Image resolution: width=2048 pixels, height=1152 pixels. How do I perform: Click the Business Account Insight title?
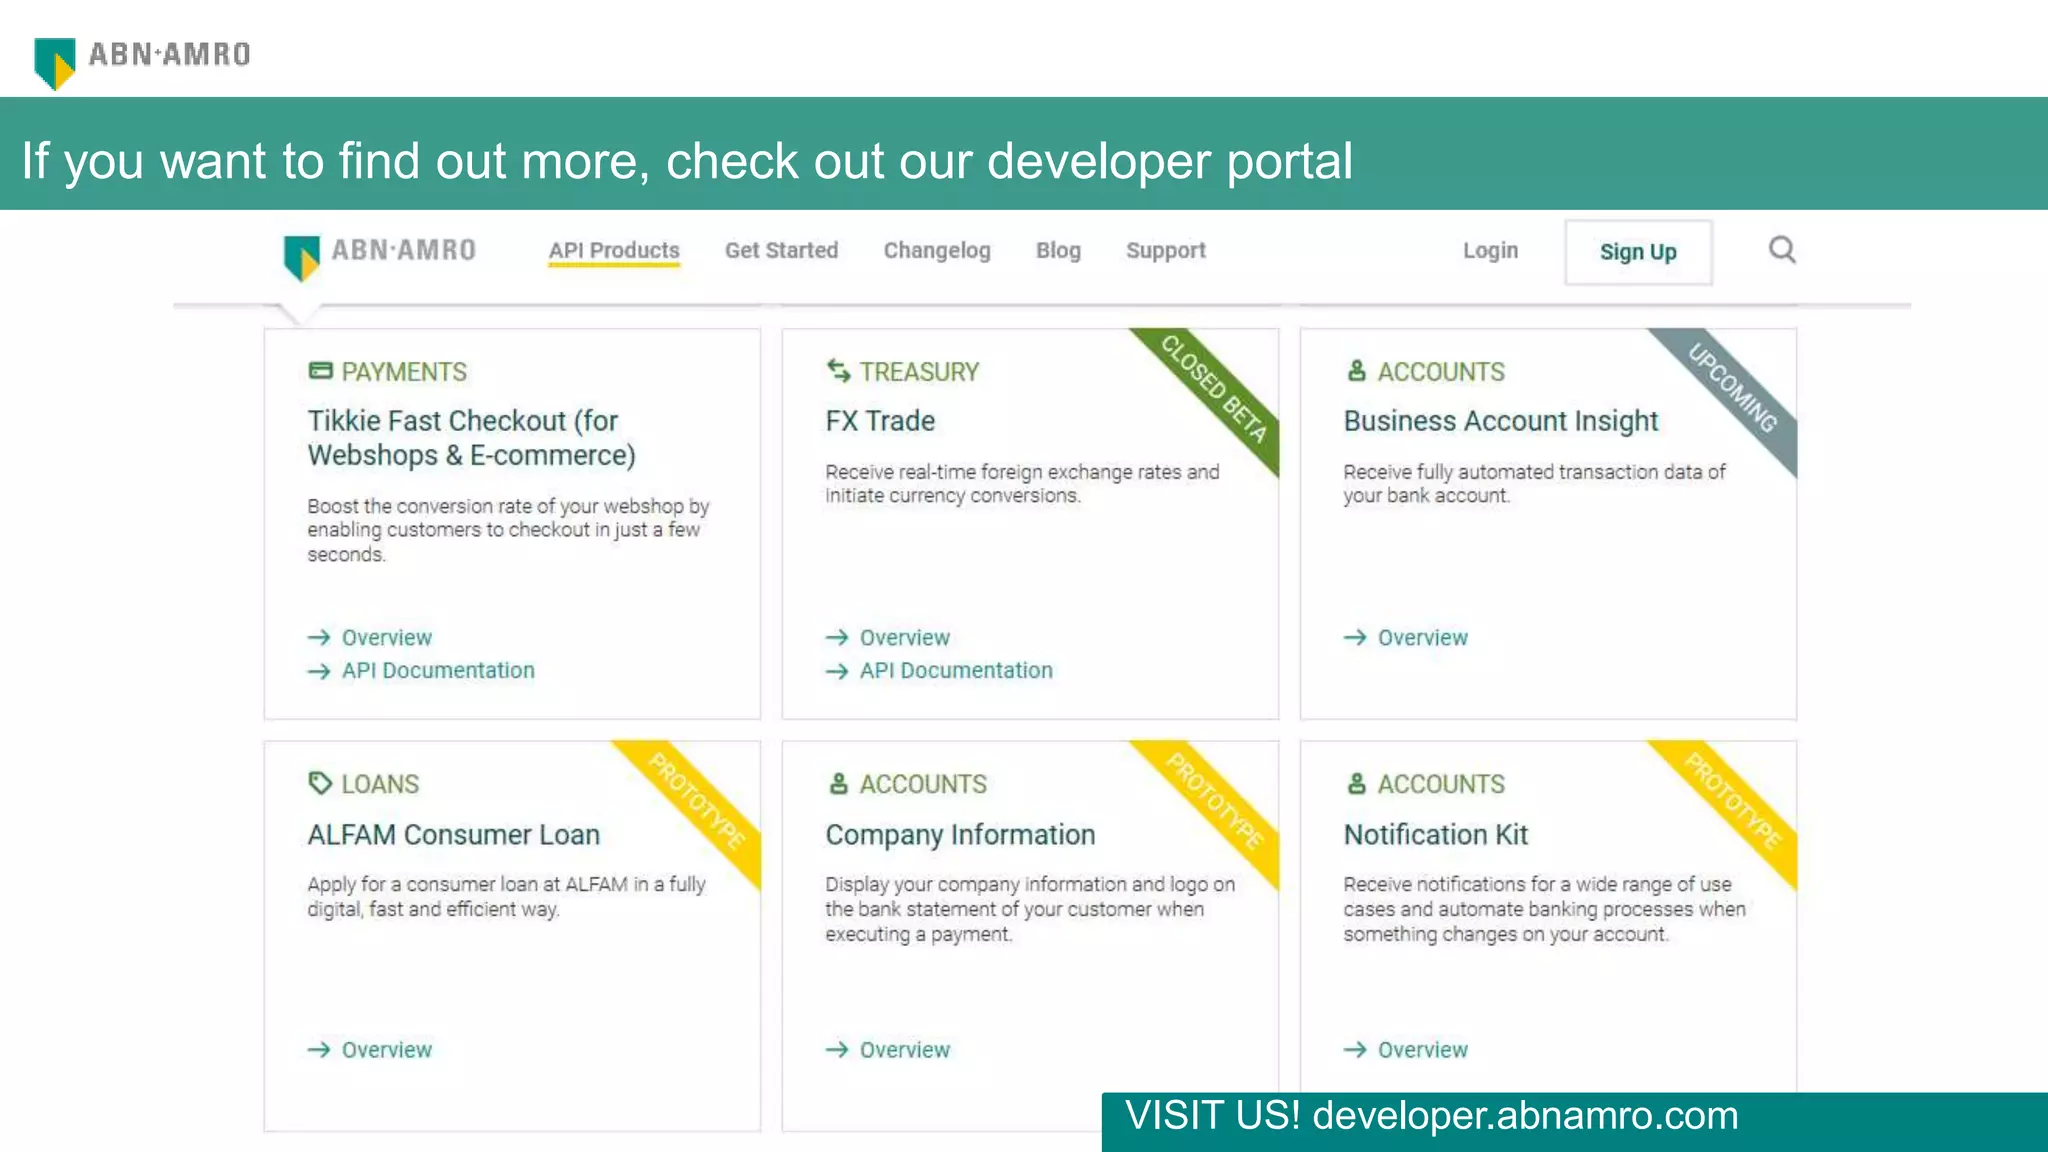pos(1501,421)
